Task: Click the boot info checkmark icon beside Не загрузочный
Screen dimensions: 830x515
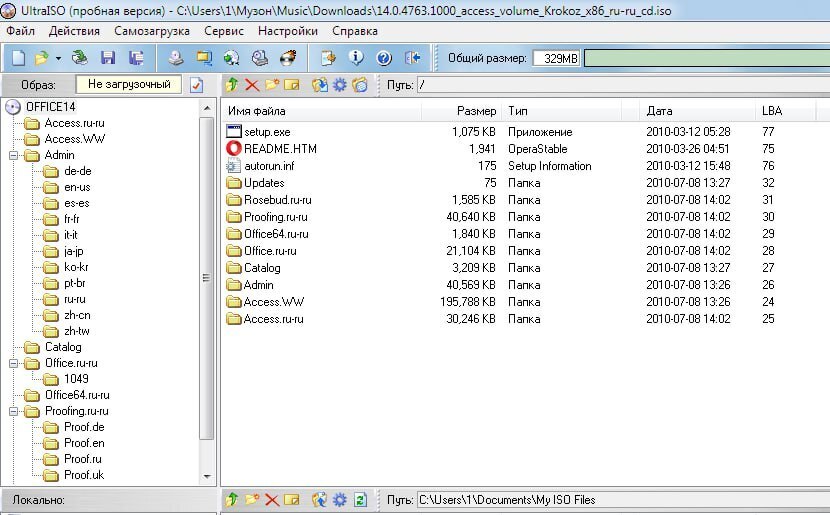Action: point(196,85)
